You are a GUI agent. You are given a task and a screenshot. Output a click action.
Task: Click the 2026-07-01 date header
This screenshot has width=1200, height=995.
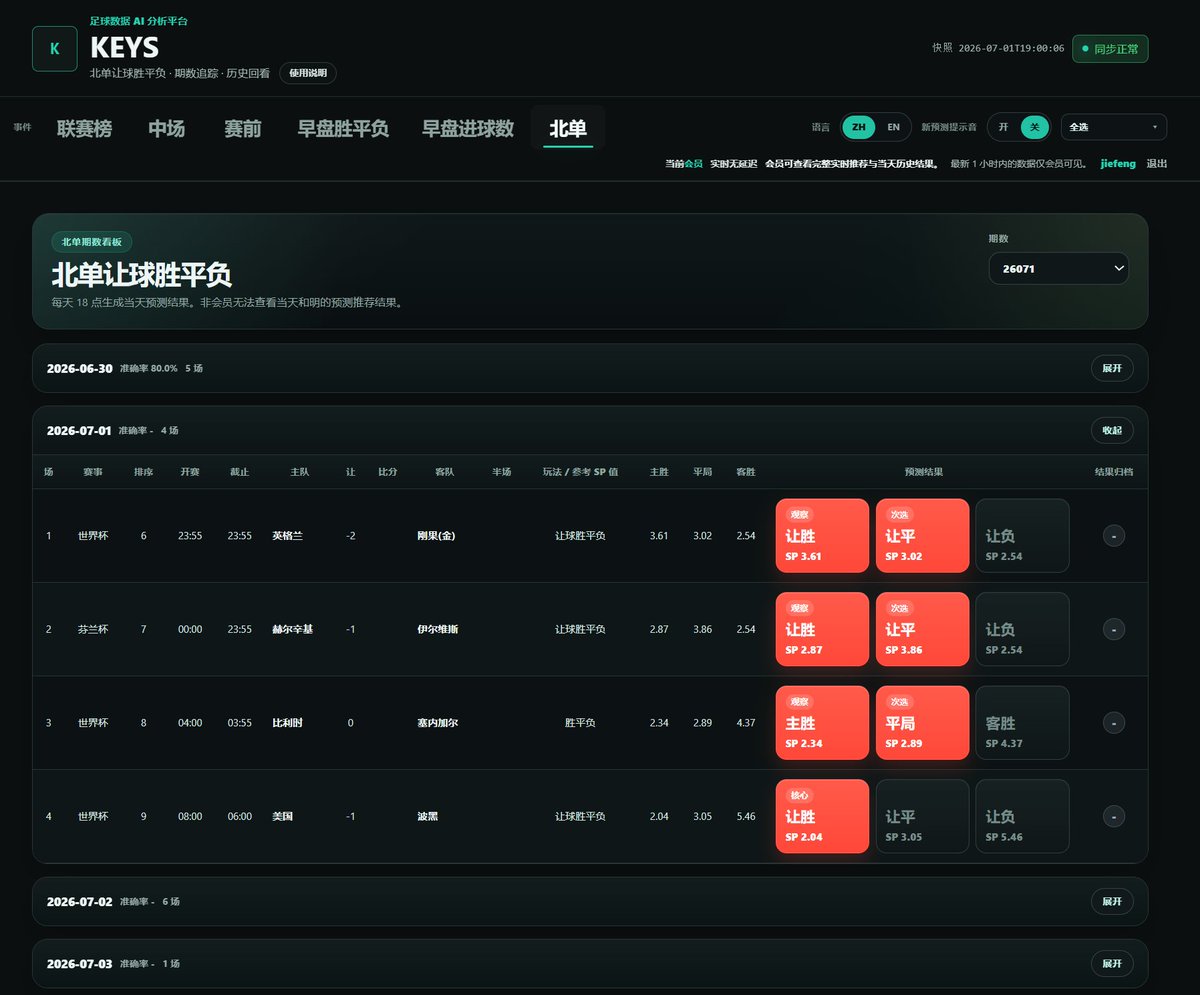[79, 430]
